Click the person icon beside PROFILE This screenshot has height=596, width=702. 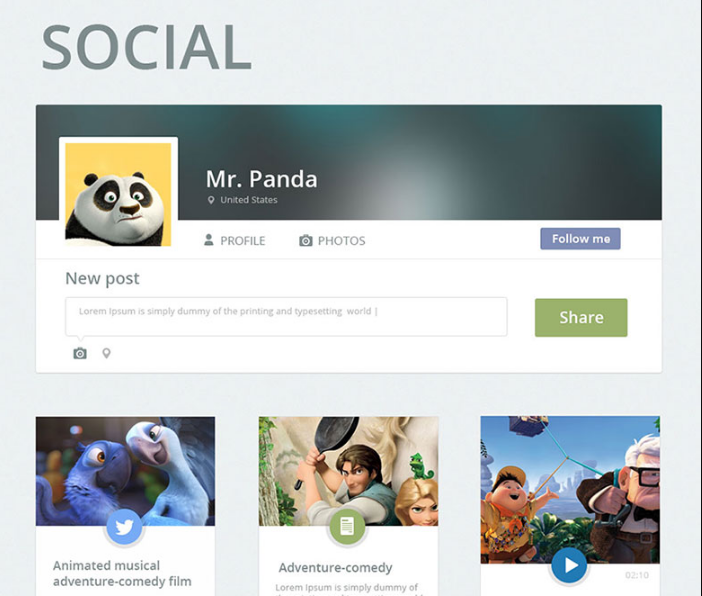coord(209,240)
